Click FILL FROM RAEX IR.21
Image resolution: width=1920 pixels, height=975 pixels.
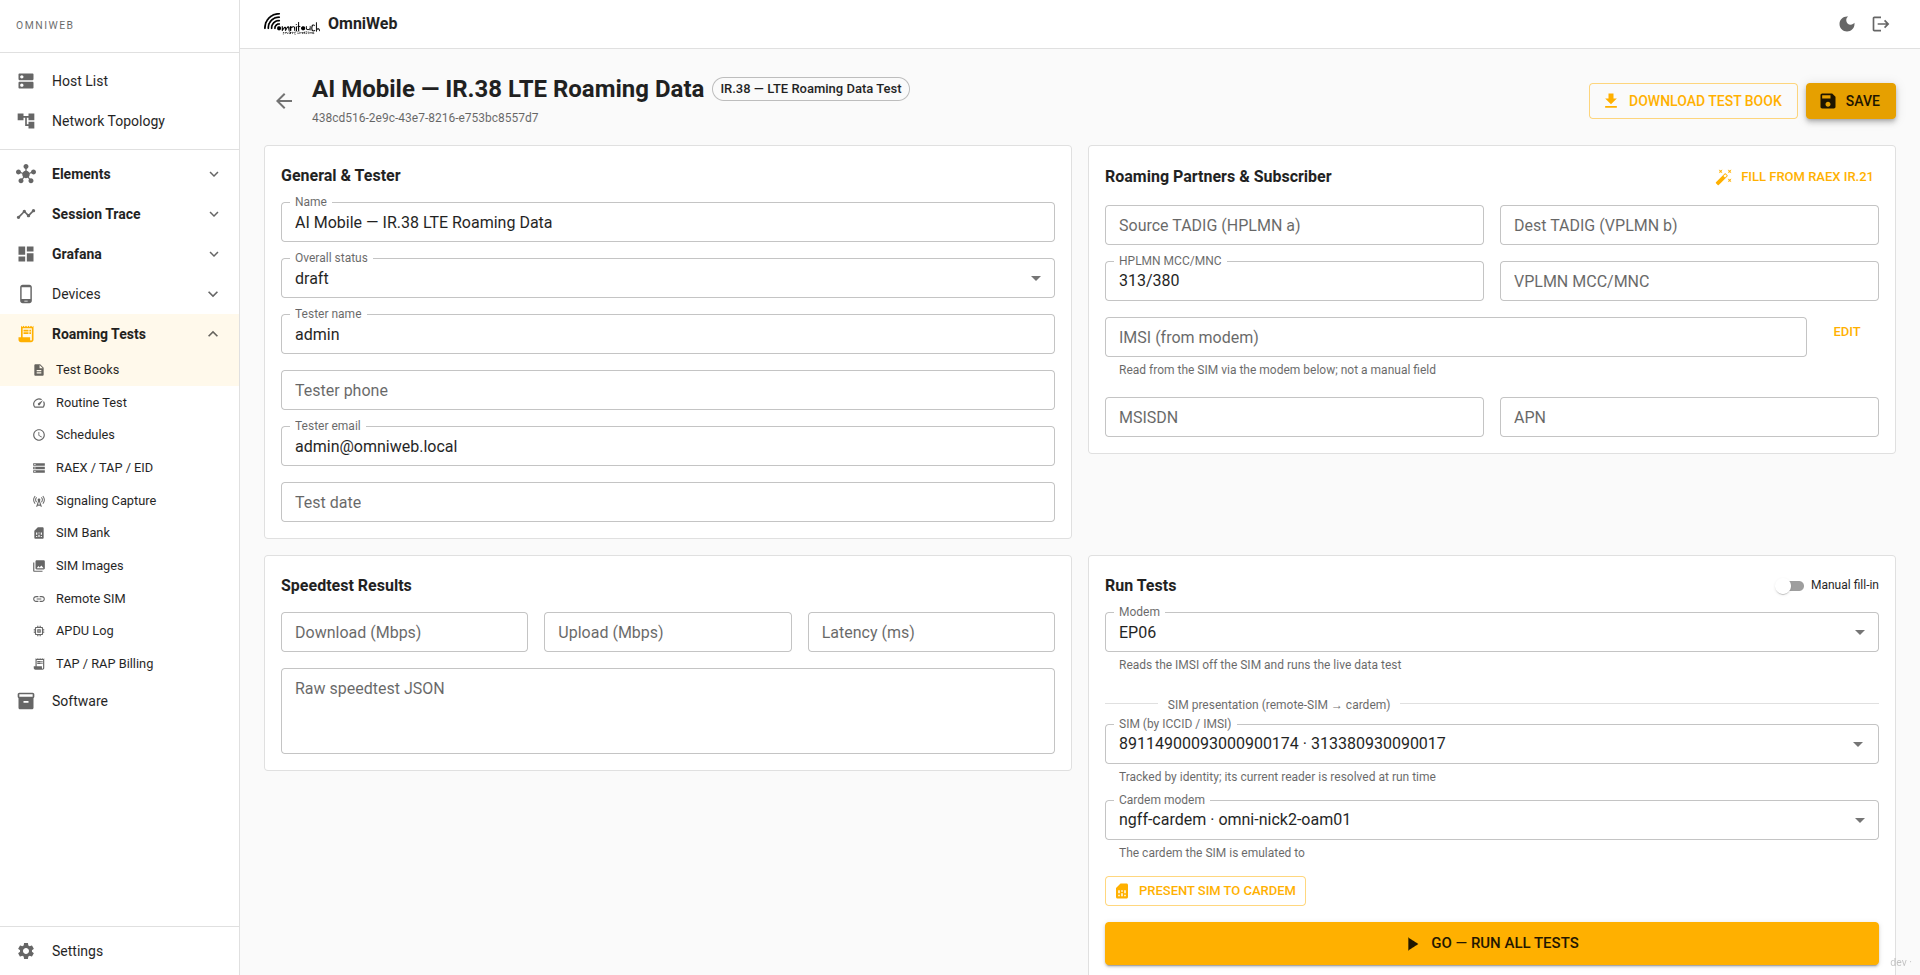pos(1795,177)
